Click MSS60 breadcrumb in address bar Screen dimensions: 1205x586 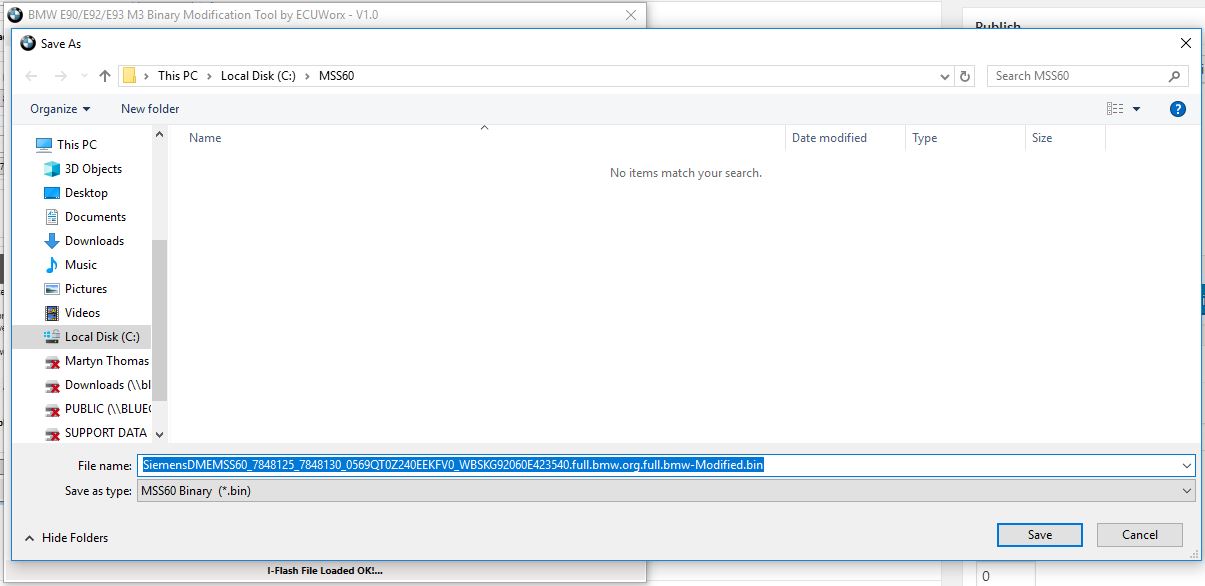click(336, 76)
